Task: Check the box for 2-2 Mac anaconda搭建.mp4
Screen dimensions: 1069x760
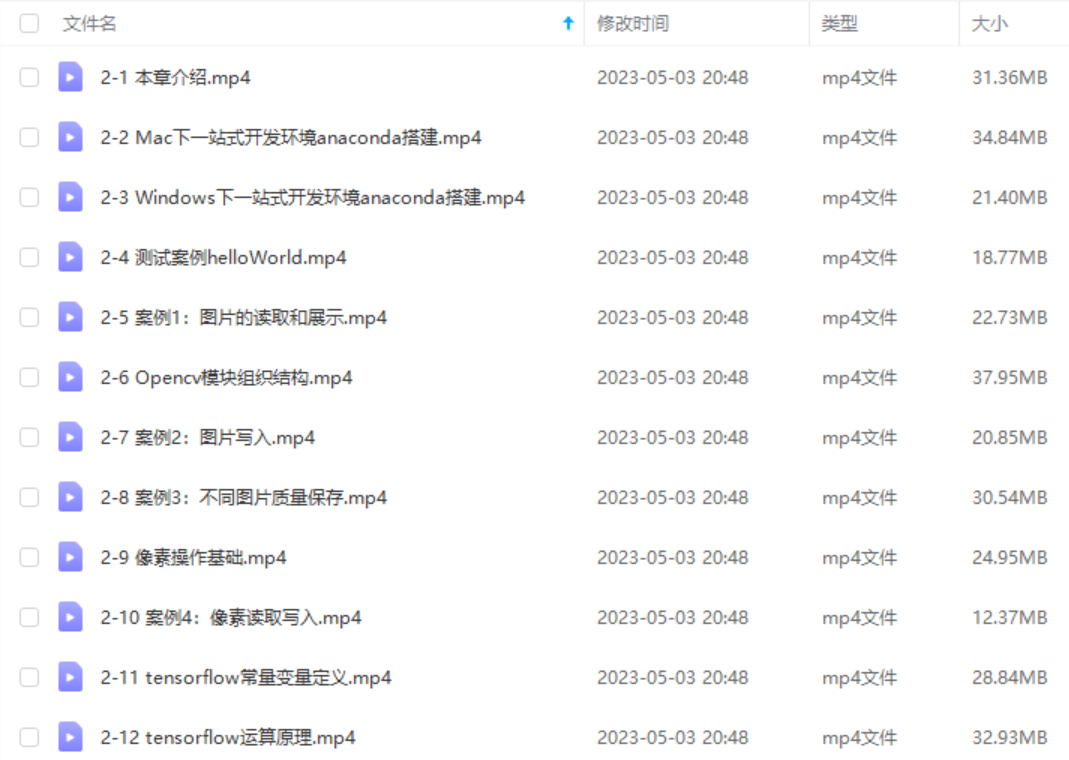Action: click(29, 137)
